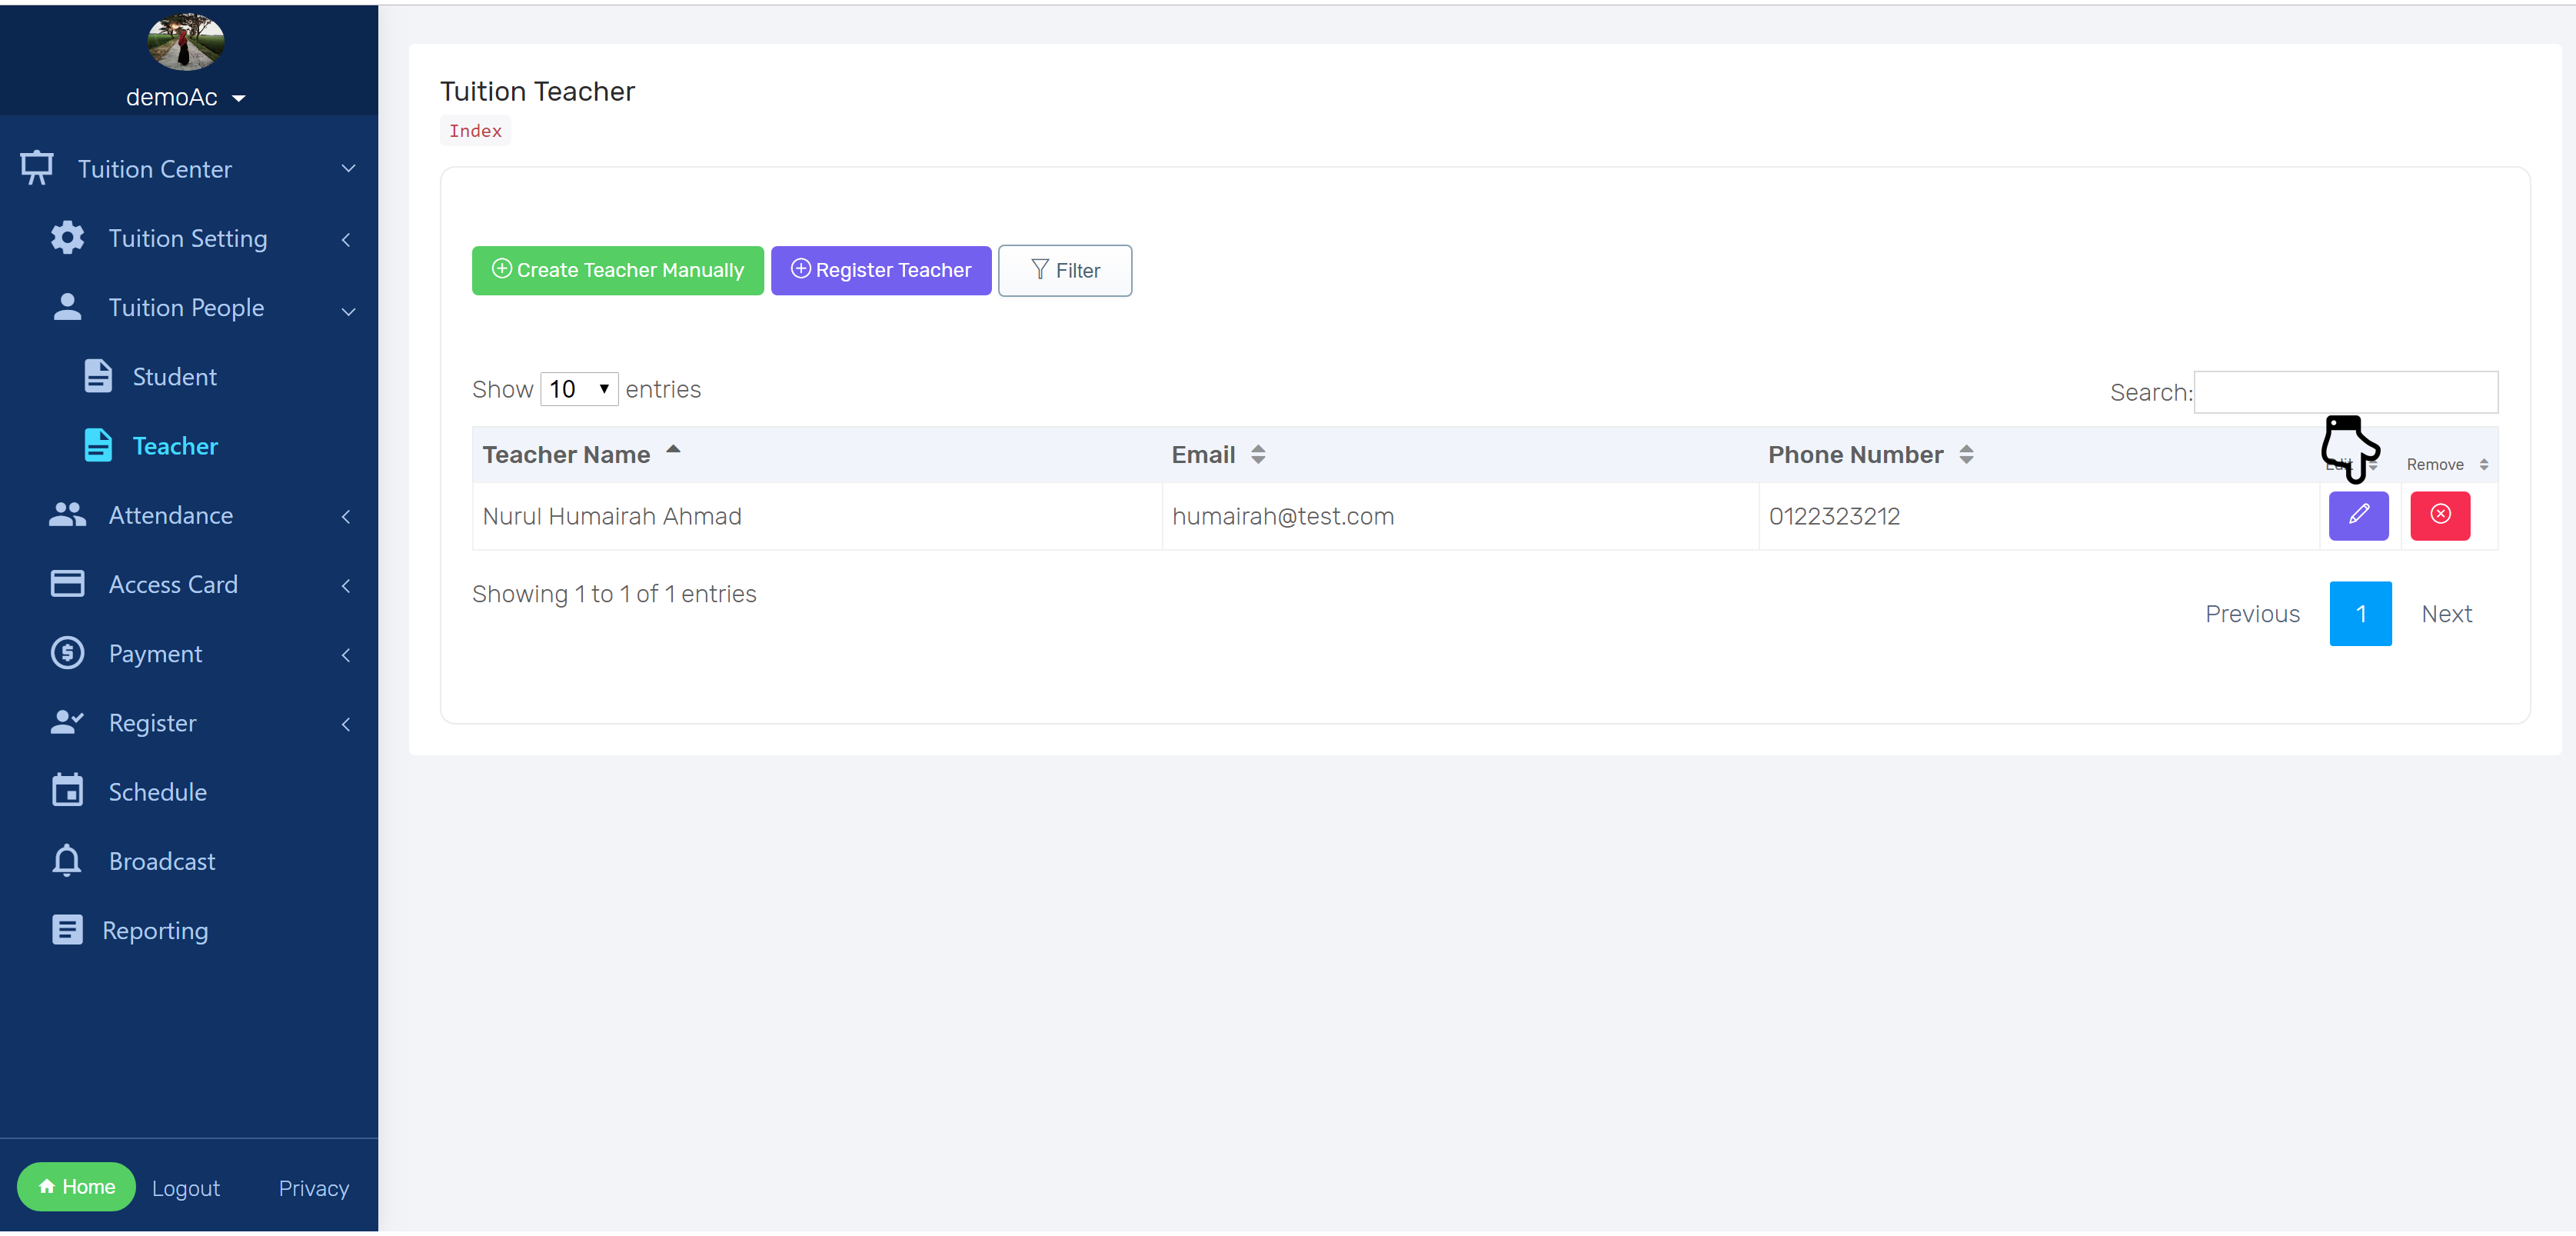Click the Schedule calendar icon
Viewport: 2576px width, 1236px height.
point(68,790)
